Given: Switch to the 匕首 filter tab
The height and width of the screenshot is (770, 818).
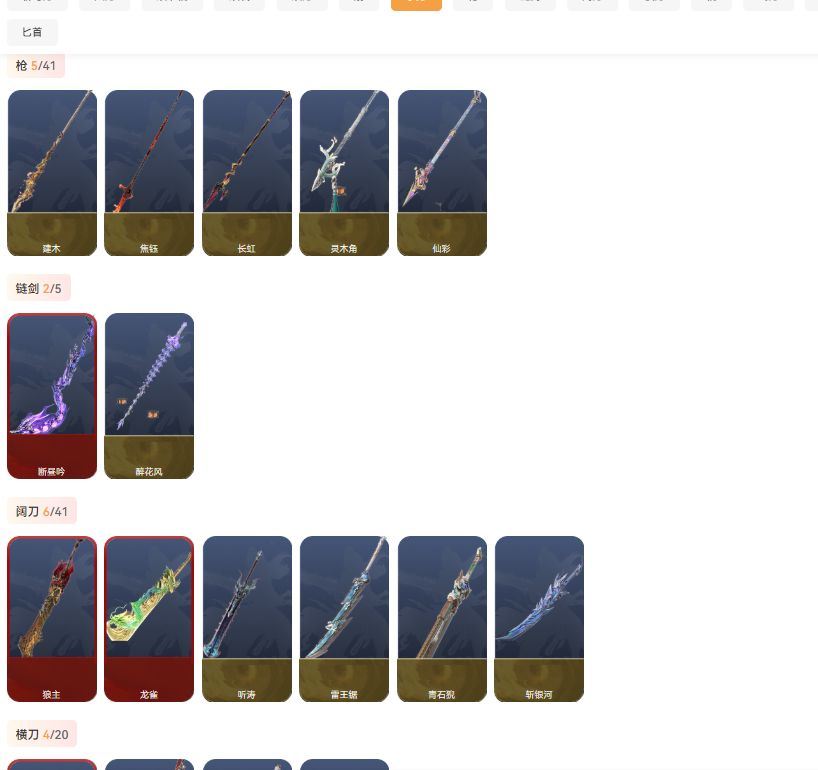Looking at the screenshot, I should (32, 32).
